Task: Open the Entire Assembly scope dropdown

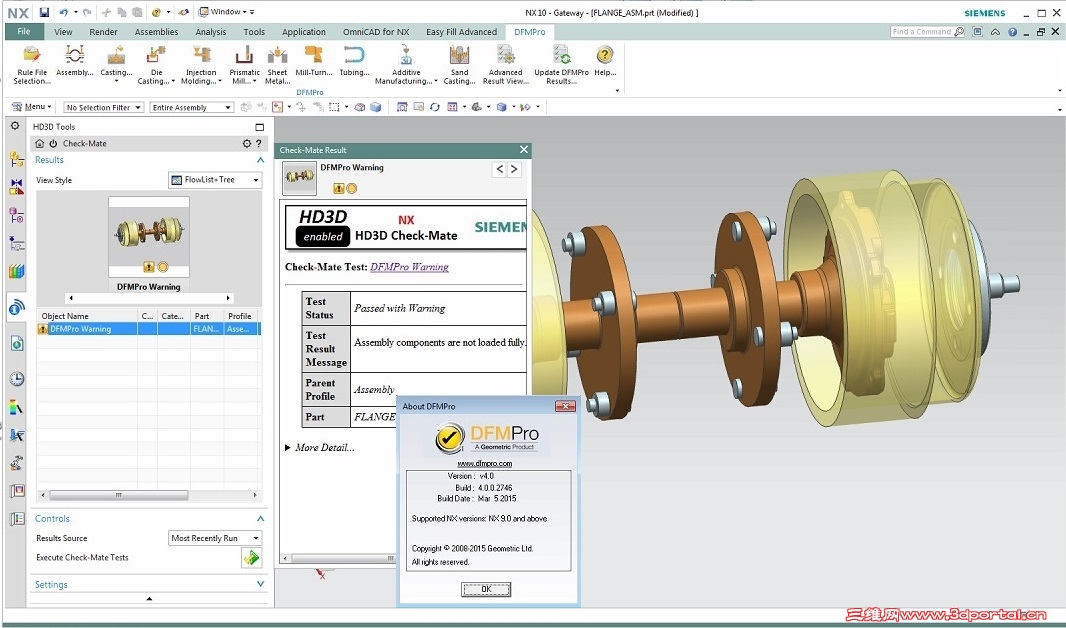Action: pos(192,107)
